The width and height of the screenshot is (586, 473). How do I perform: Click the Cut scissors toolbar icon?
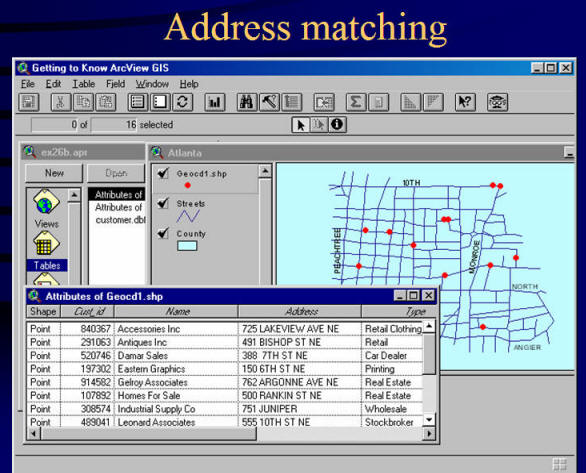61,102
